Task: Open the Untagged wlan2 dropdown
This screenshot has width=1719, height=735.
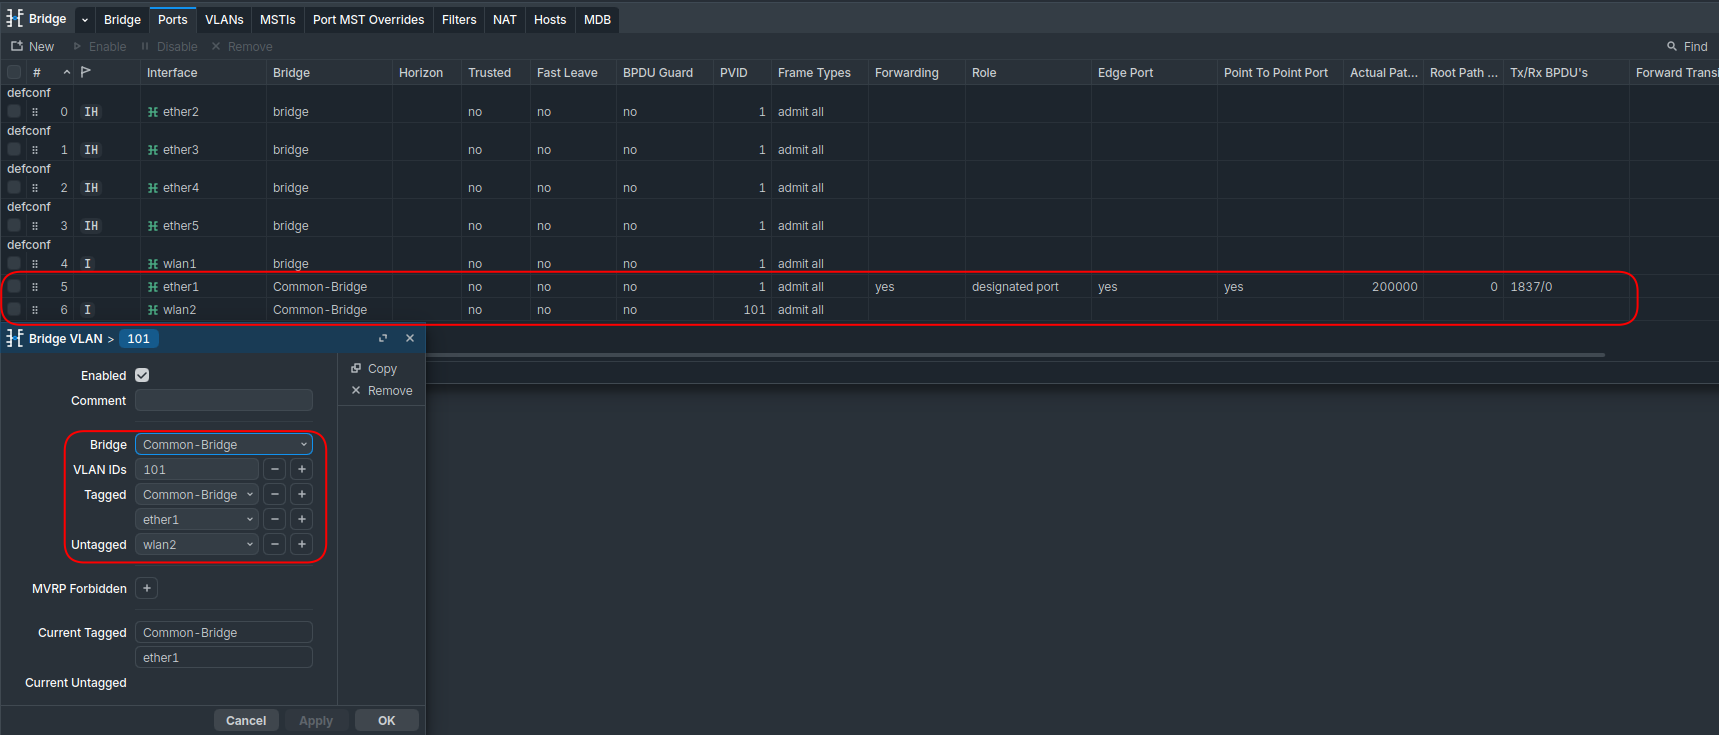Action: click(x=197, y=544)
